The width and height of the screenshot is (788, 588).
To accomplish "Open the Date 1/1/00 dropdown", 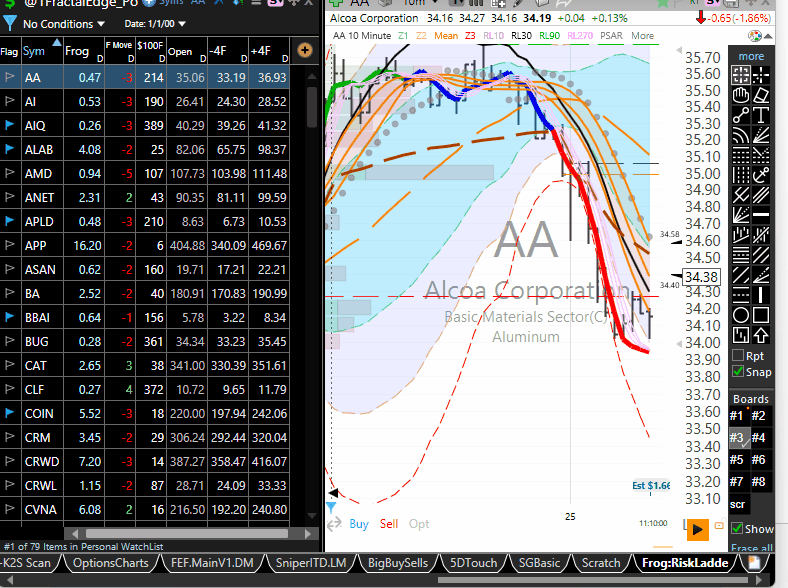I will coord(155,24).
